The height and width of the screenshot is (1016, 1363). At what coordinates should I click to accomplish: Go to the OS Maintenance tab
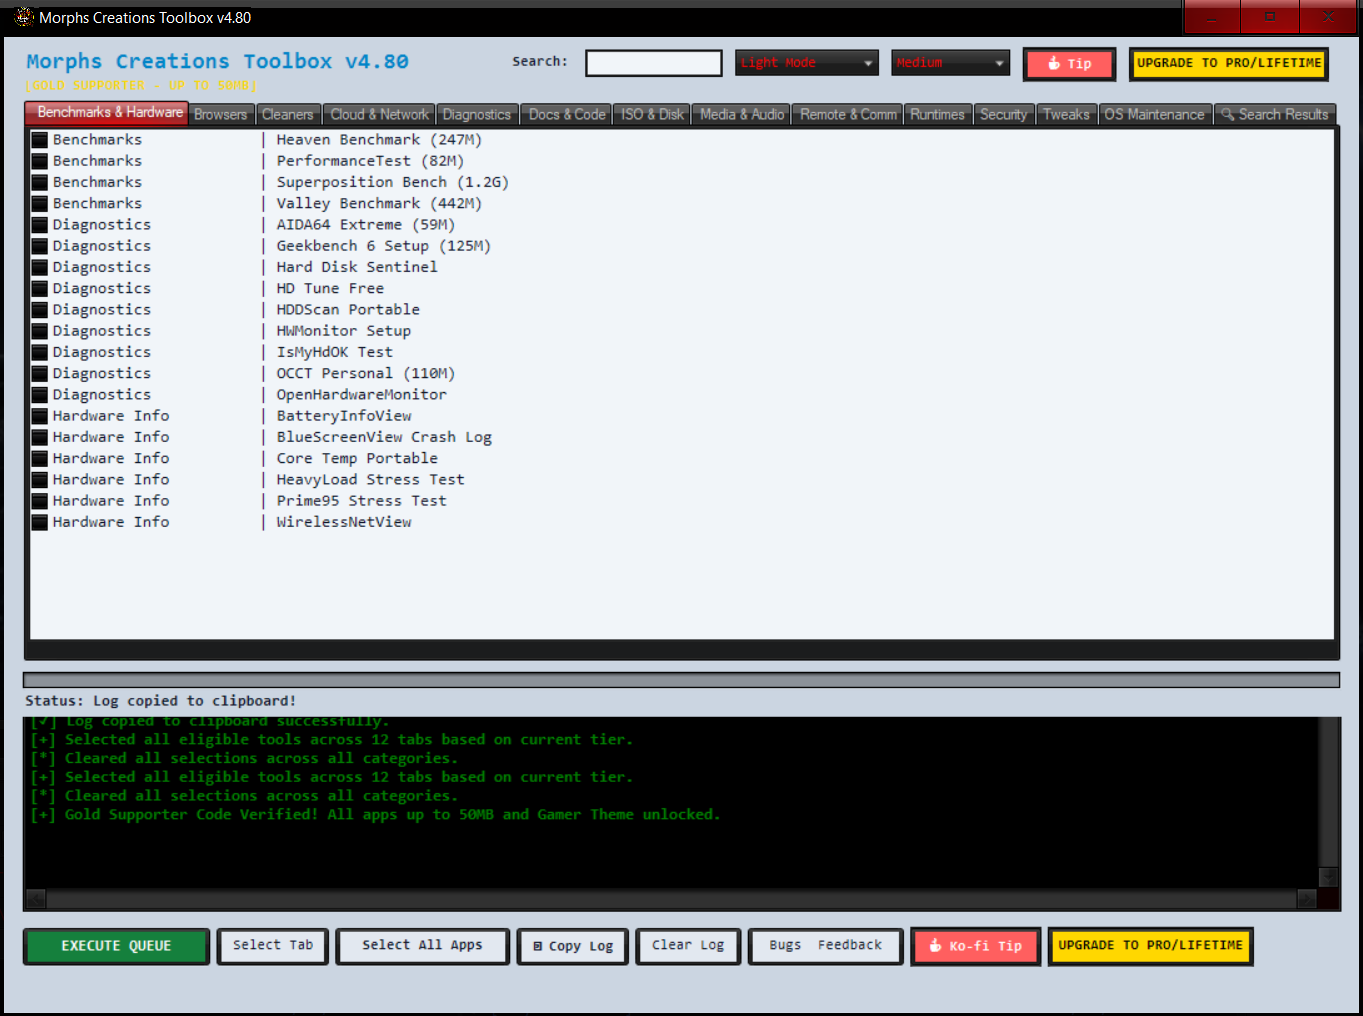pyautogui.click(x=1155, y=115)
